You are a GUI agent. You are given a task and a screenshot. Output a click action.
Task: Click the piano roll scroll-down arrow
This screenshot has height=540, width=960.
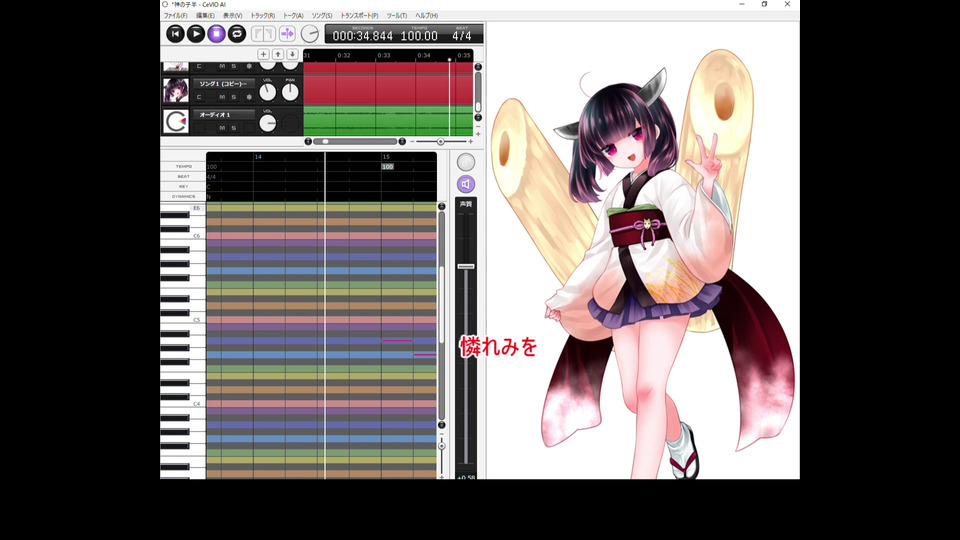click(x=441, y=425)
